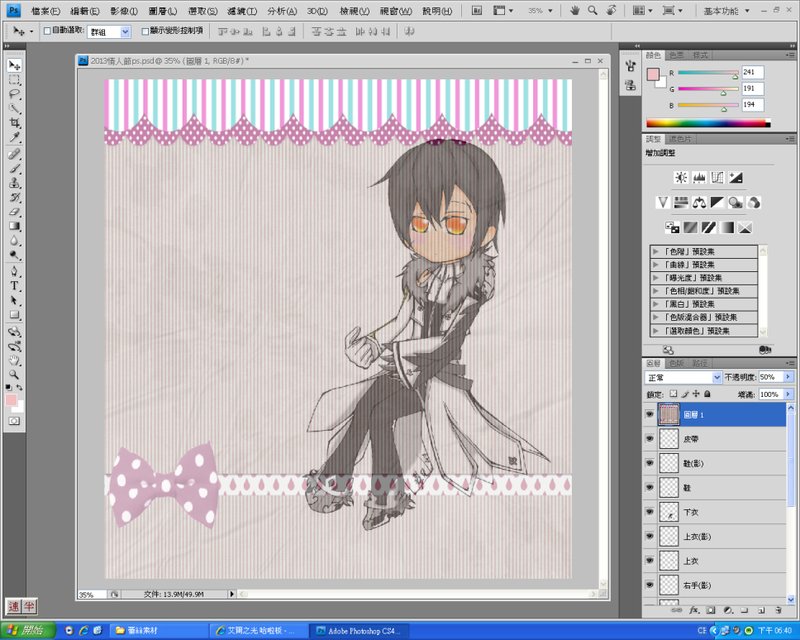Toggle Quick Mask mode

pos(14,421)
